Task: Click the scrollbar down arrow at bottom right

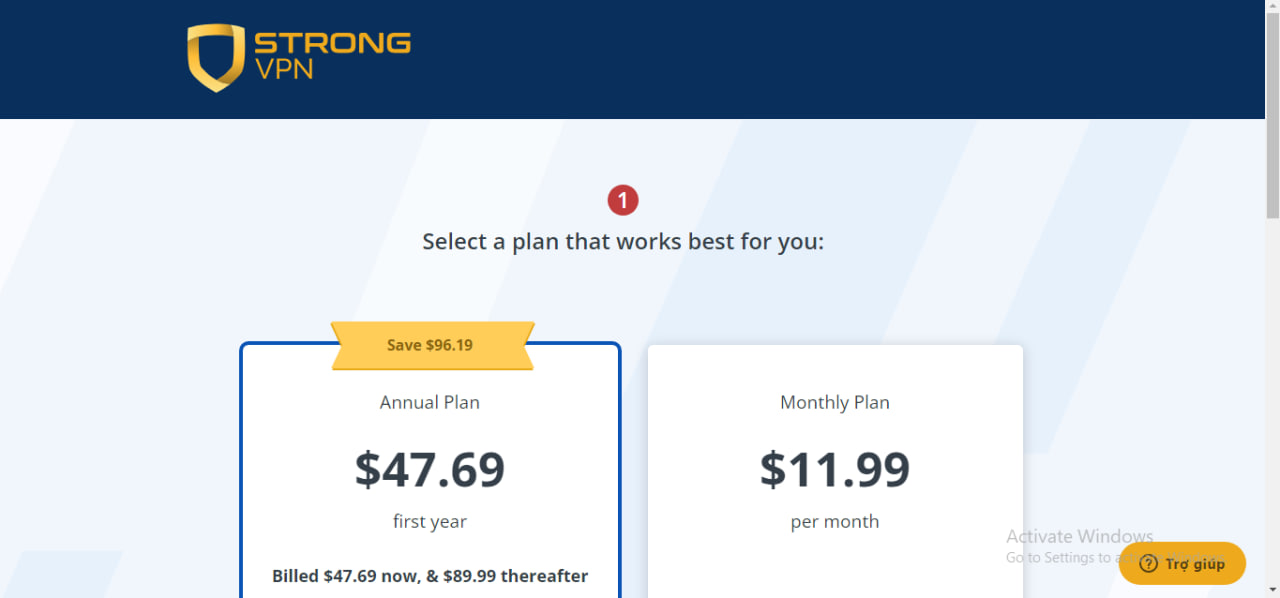Action: point(1272,590)
